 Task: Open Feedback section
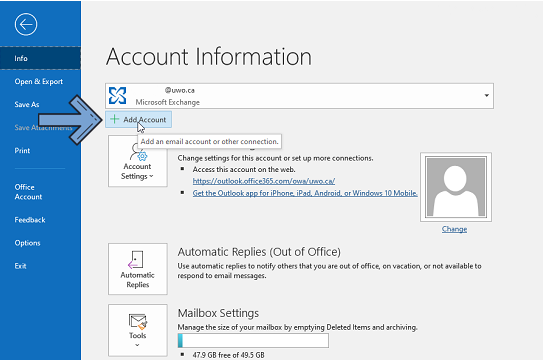[30, 220]
